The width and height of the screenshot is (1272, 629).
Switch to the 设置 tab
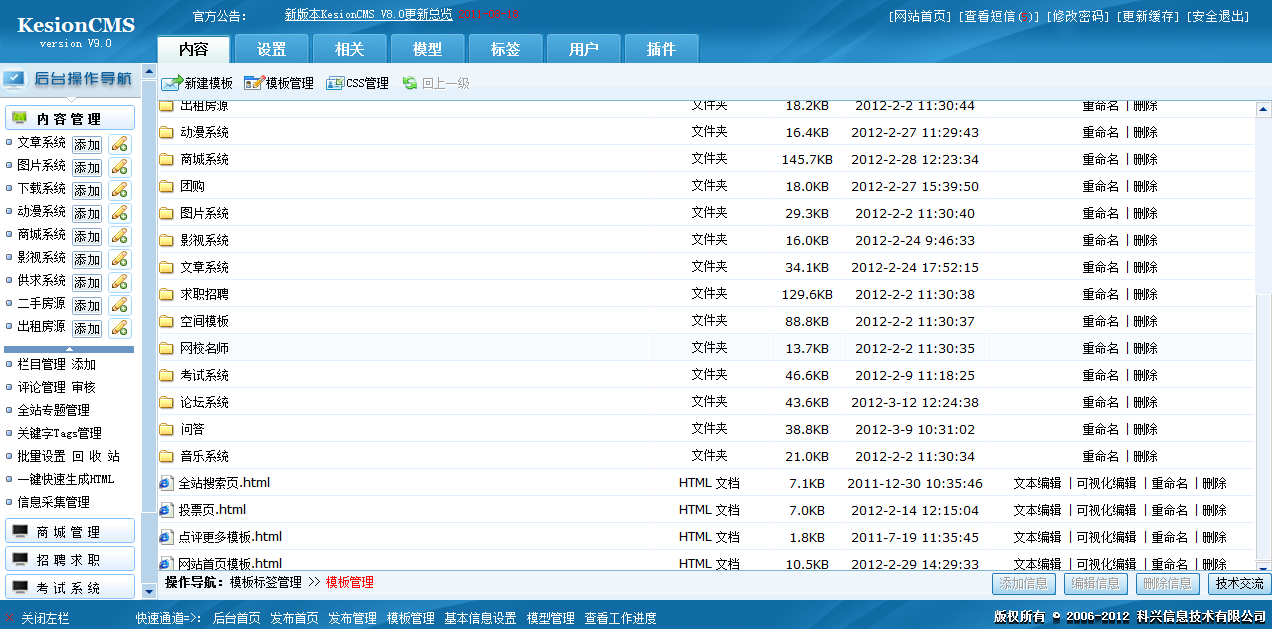(272, 49)
